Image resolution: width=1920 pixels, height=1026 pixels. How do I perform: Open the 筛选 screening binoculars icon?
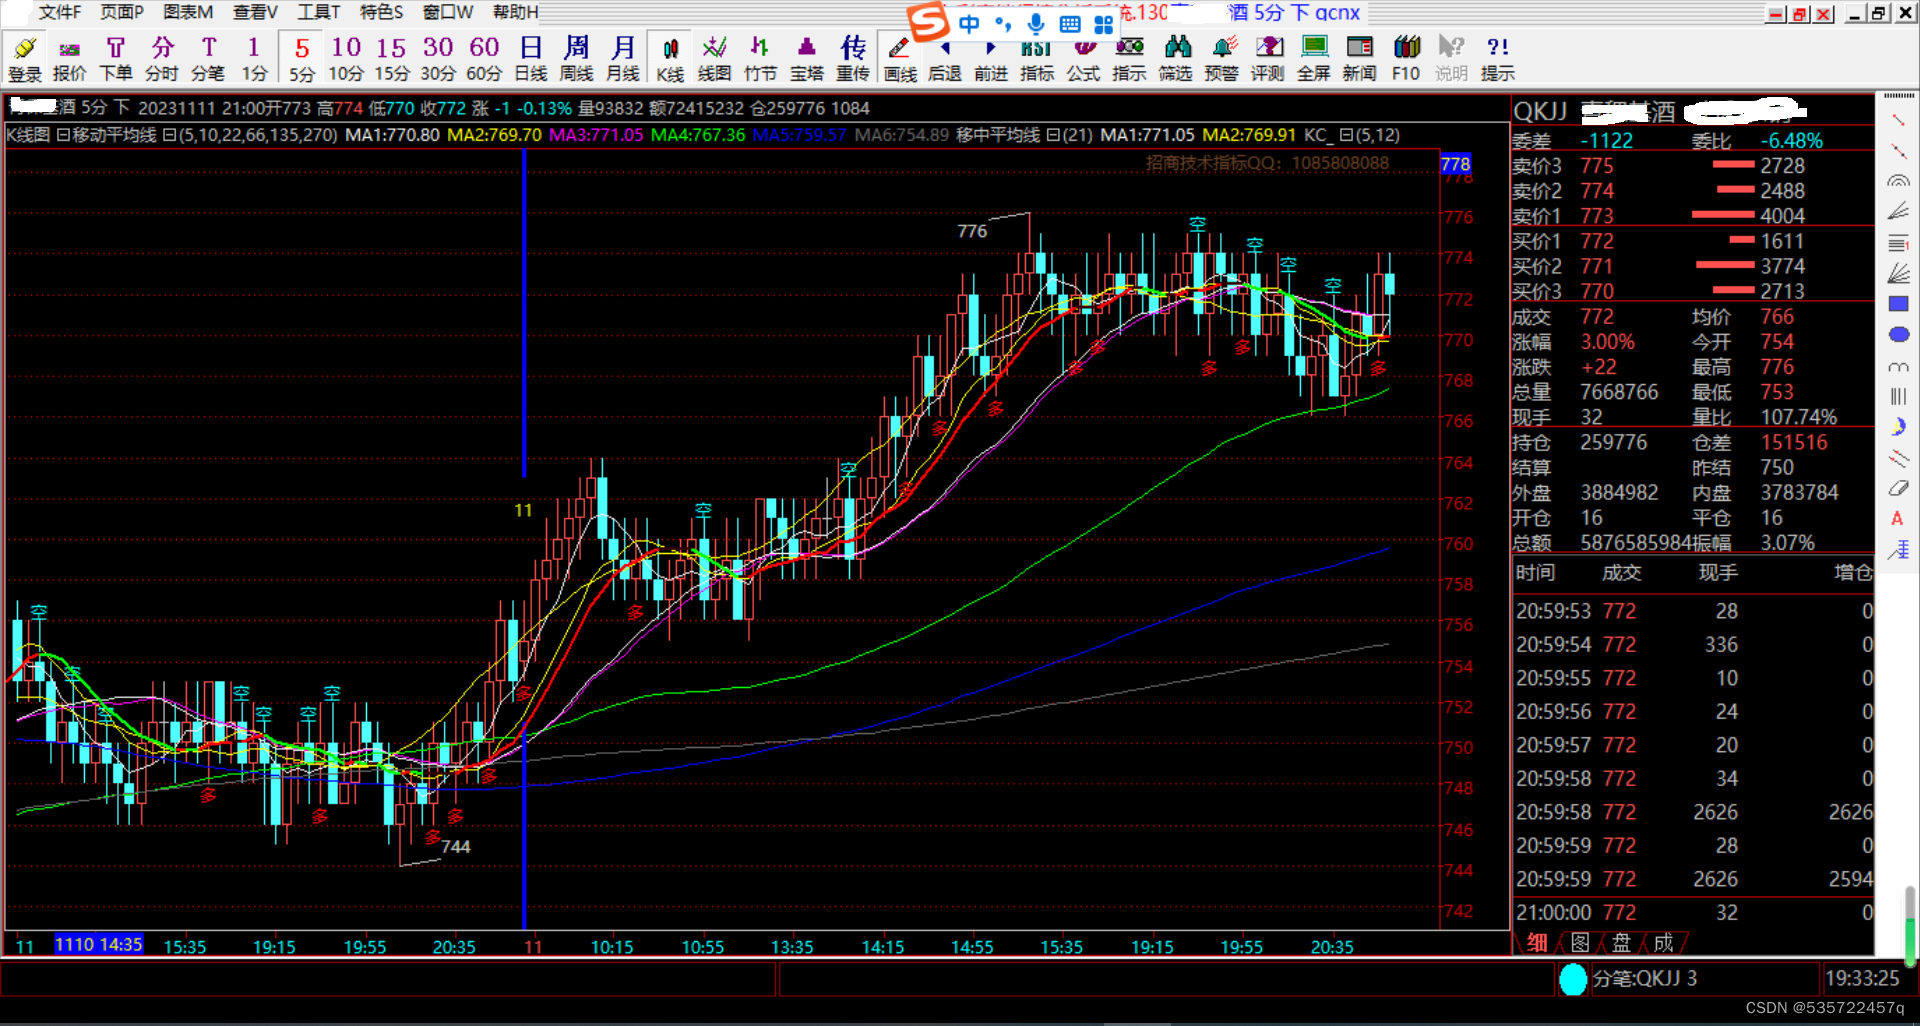coord(1176,58)
